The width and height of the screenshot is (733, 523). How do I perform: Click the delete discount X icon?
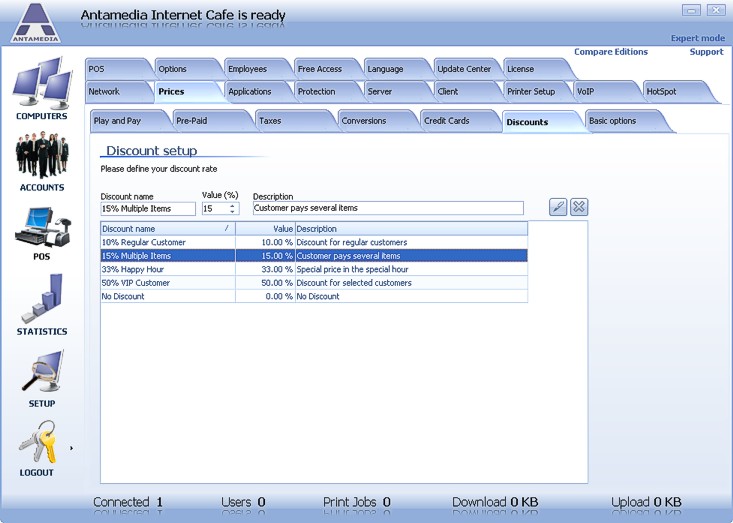click(x=579, y=207)
